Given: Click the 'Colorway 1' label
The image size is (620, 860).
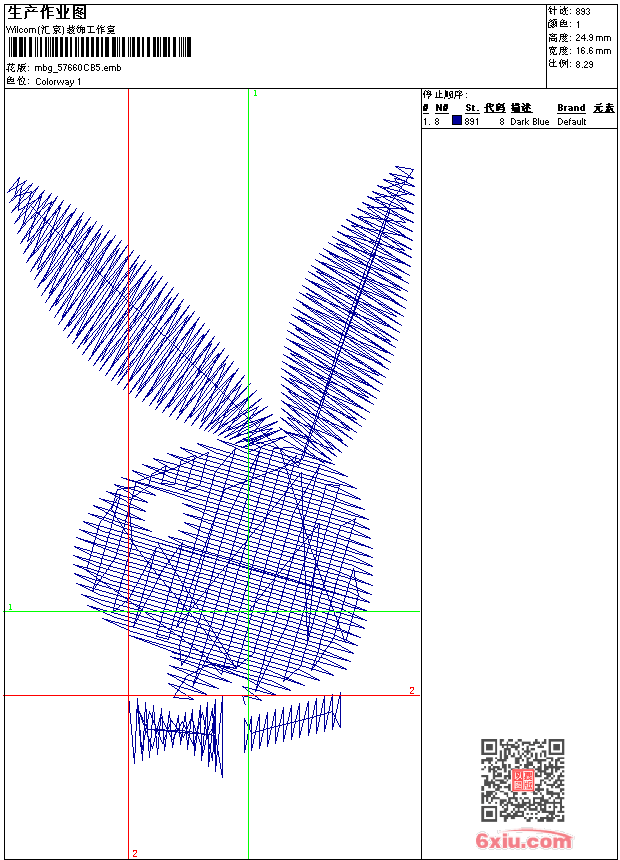Looking at the screenshot, I should pos(59,81).
